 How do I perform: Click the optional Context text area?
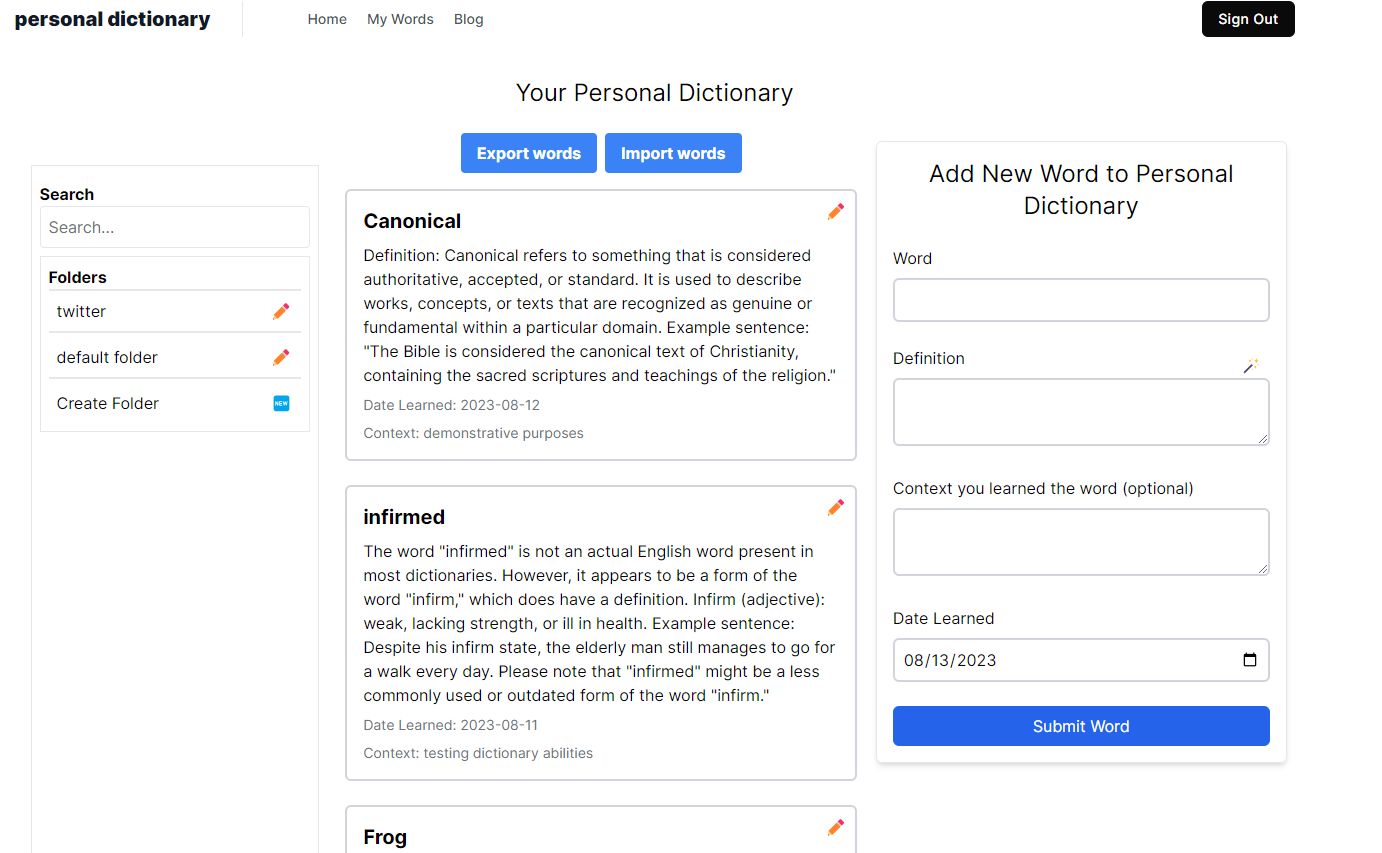1081,541
